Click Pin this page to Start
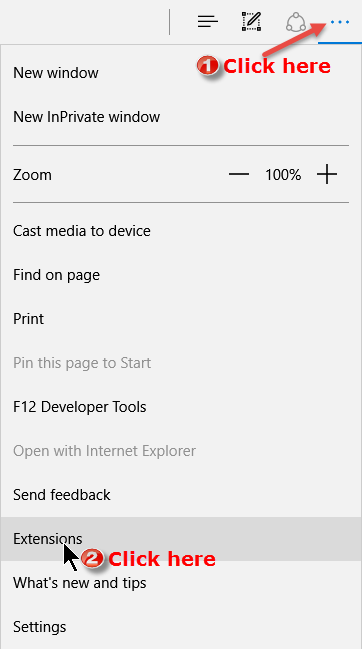This screenshot has height=649, width=362. pyautogui.click(x=181, y=363)
